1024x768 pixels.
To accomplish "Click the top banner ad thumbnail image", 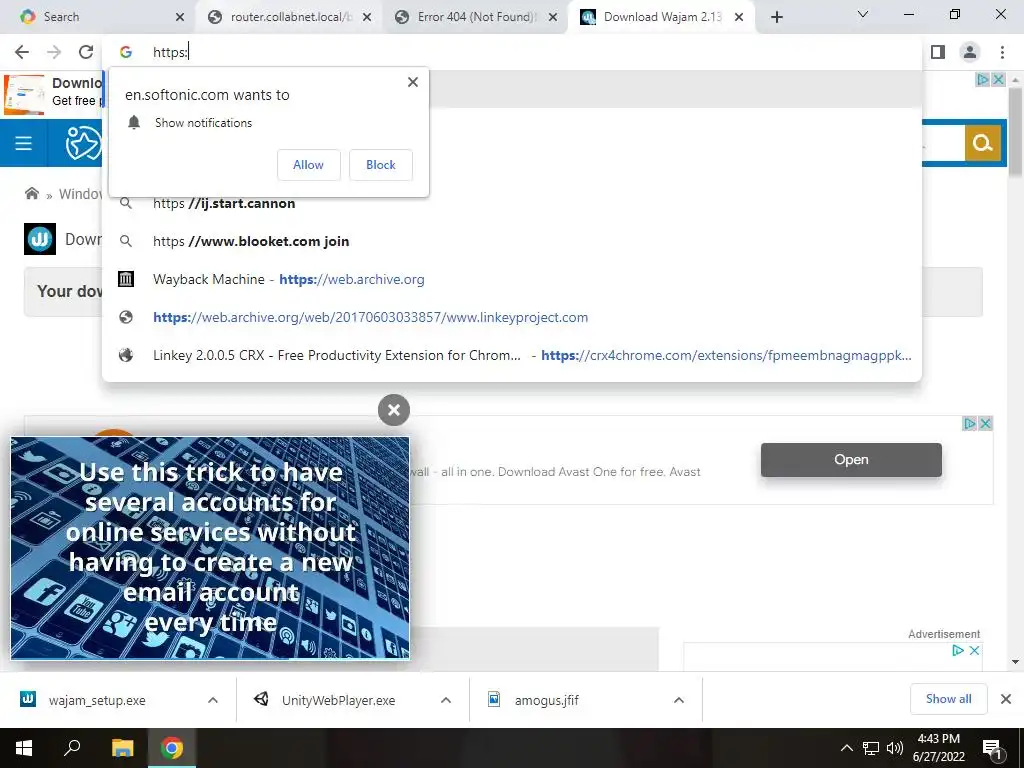I will [x=24, y=95].
